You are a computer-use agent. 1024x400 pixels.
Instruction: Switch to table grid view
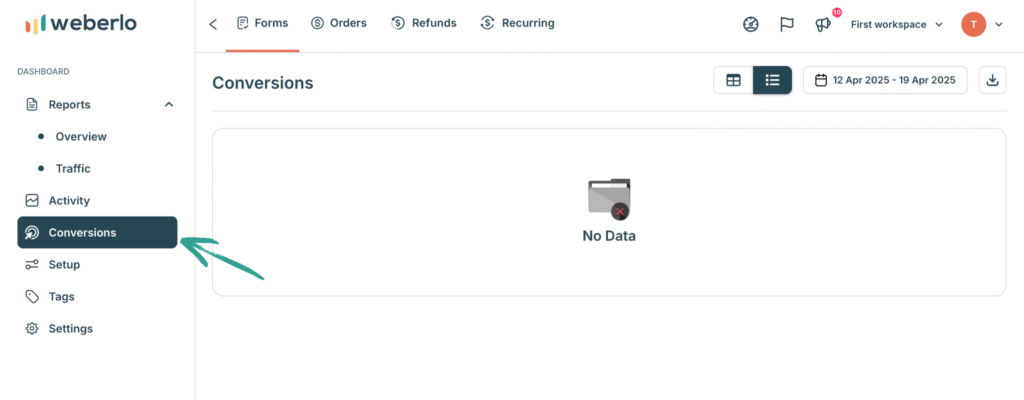(x=733, y=80)
